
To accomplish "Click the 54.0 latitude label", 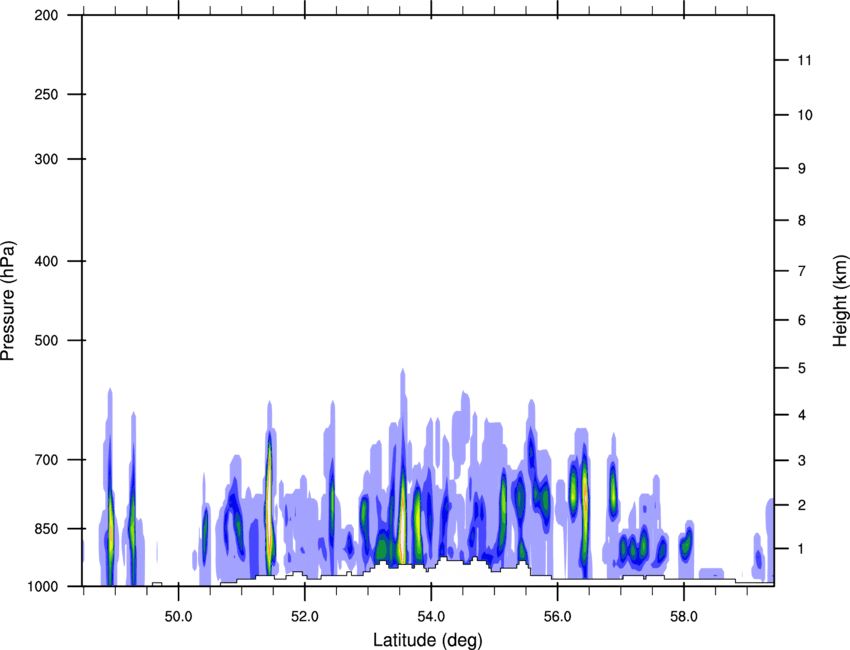I will pos(431,617).
